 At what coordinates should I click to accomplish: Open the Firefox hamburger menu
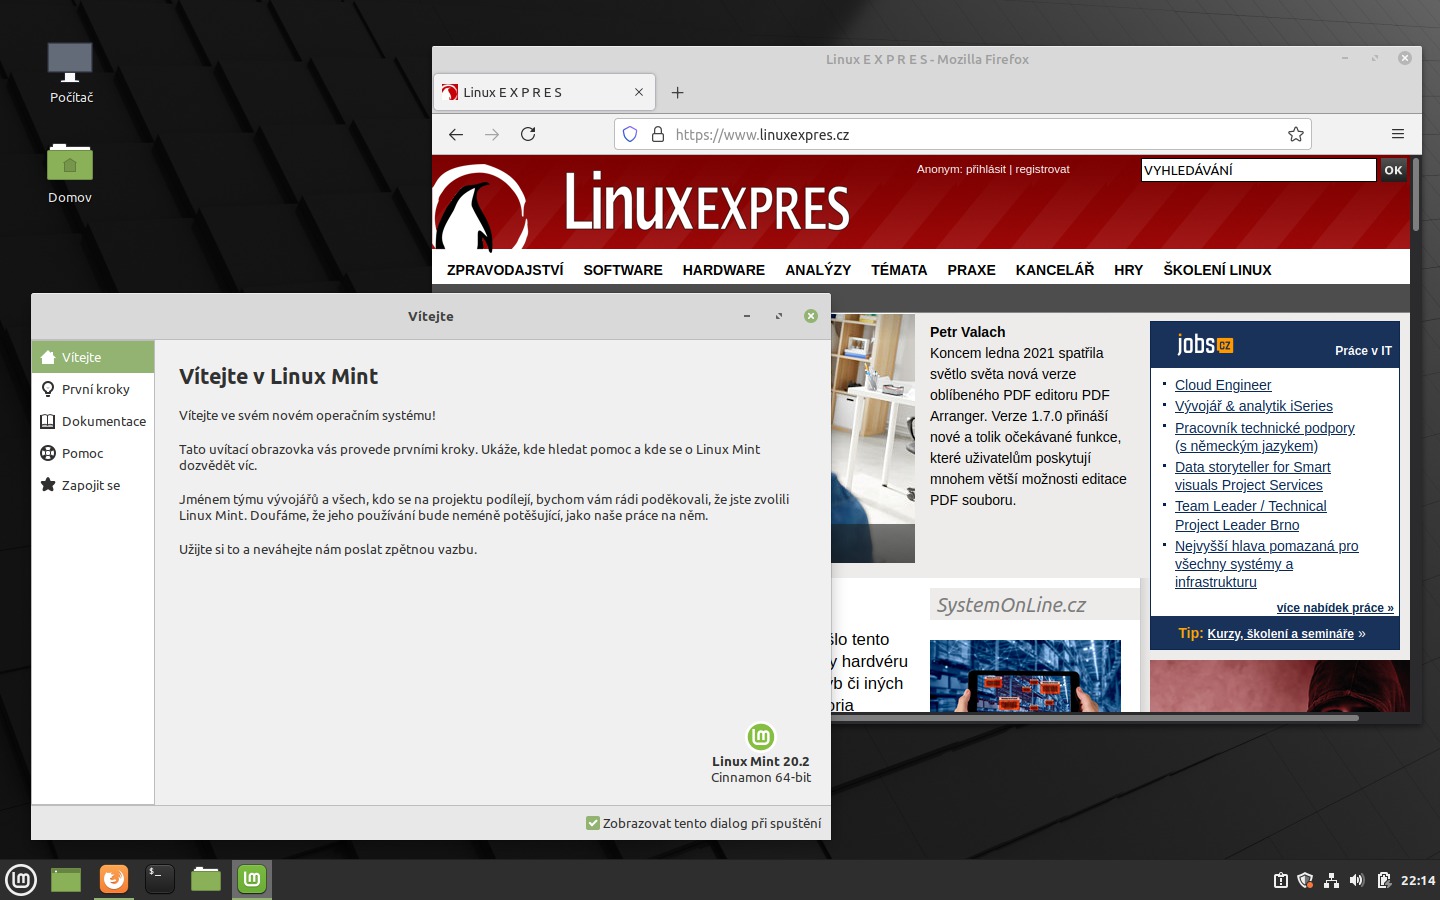pos(1397,134)
